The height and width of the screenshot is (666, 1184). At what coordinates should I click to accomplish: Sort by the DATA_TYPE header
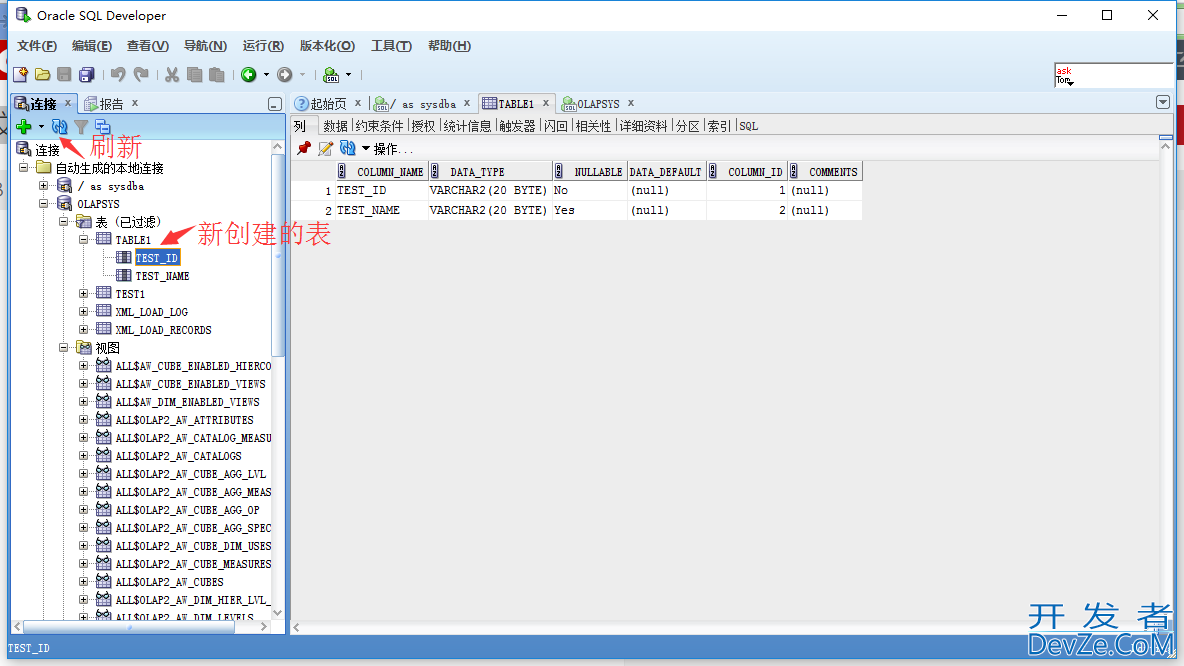pyautogui.click(x=490, y=171)
